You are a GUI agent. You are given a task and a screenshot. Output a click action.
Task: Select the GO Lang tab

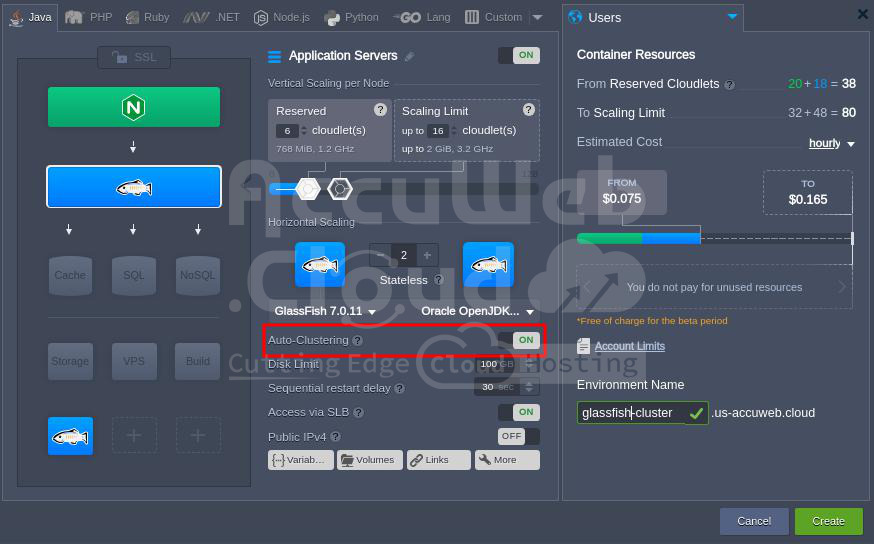click(422, 17)
